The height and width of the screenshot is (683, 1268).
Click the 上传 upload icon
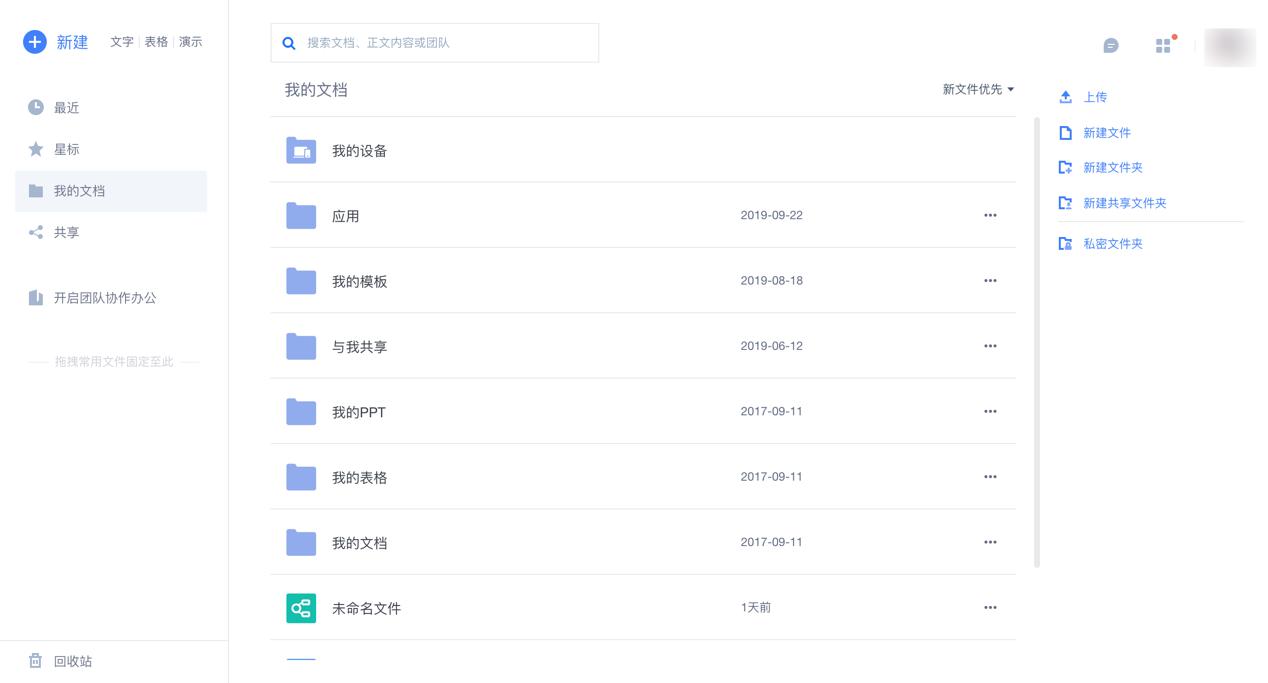point(1066,97)
